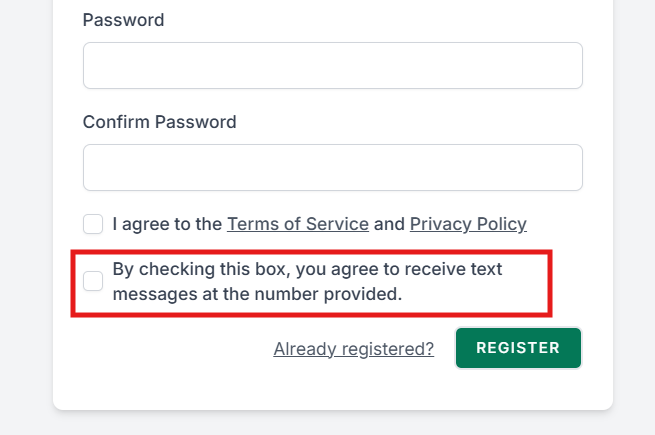The width and height of the screenshot is (655, 435).
Task: Select the "messages at the number provided" text line
Action: [256, 294]
